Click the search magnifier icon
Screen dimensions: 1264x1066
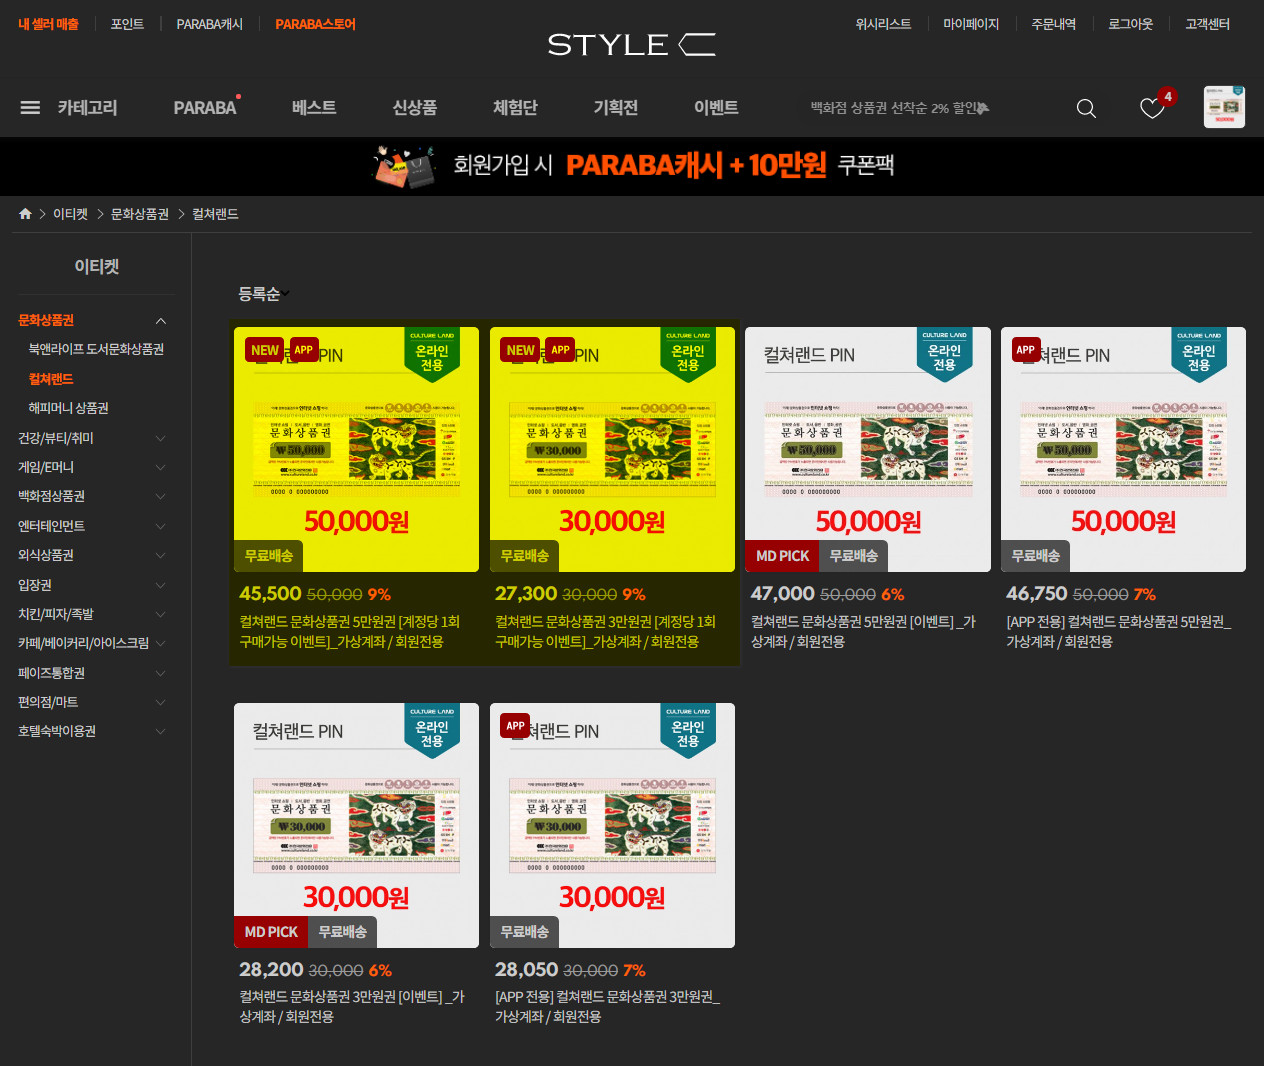click(1086, 108)
